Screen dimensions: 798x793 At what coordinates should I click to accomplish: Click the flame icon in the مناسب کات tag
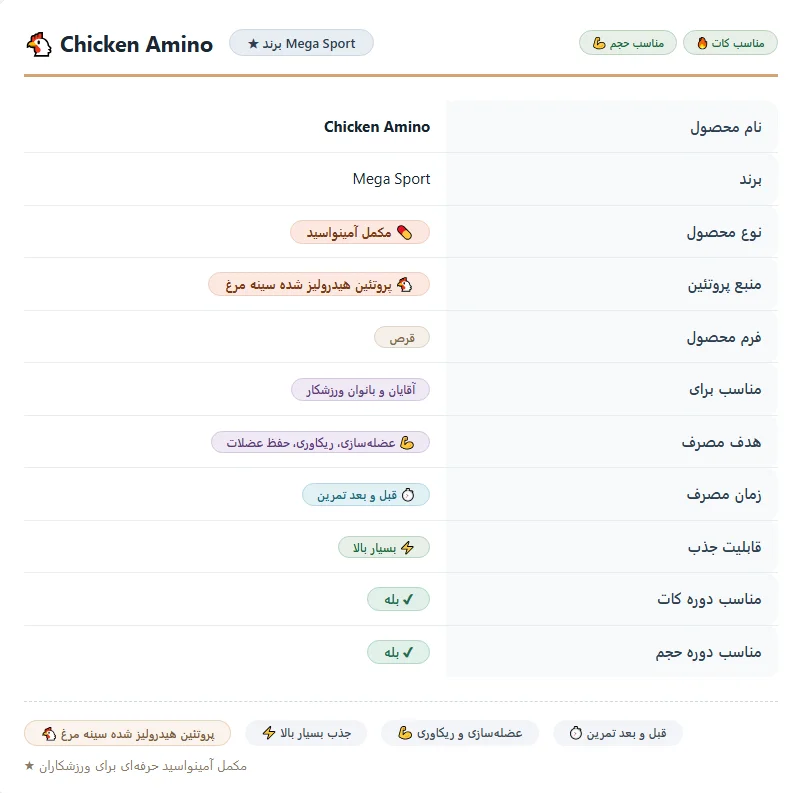702,43
